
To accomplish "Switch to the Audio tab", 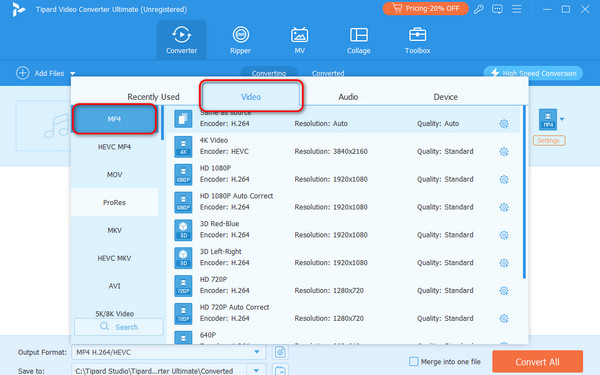I will [x=348, y=97].
